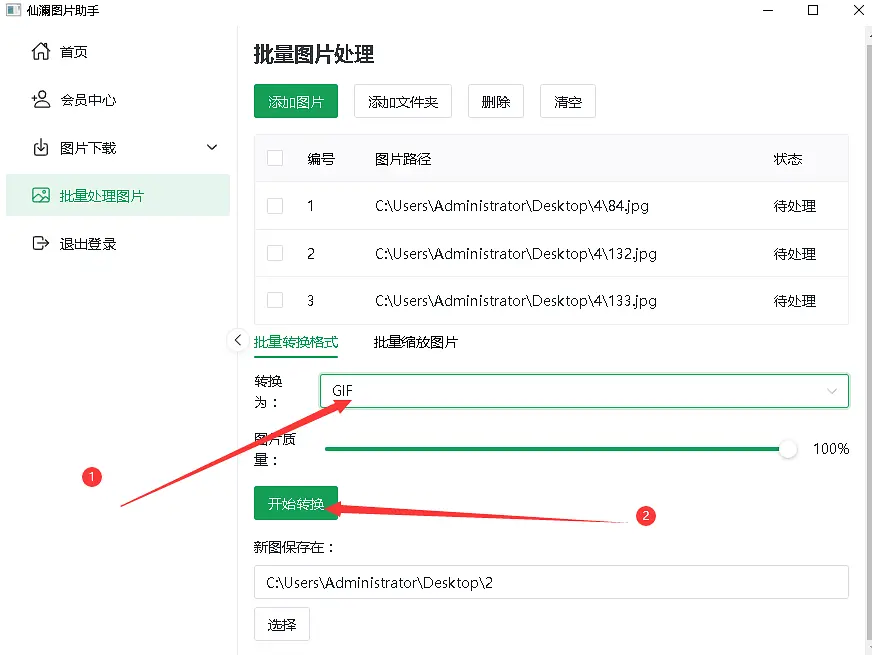Collapse the panel using the left arrow chevron
The width and height of the screenshot is (872, 655).
(x=237, y=340)
